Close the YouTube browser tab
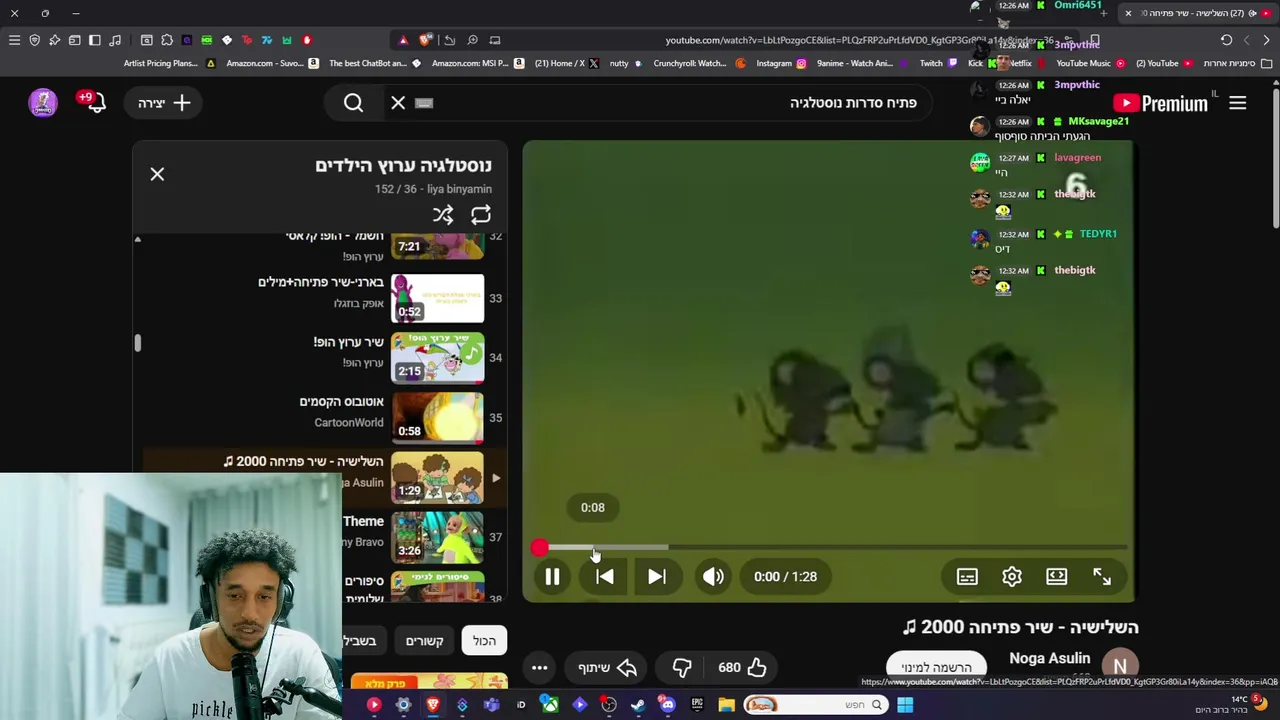The width and height of the screenshot is (1280, 720). click(x=1128, y=13)
